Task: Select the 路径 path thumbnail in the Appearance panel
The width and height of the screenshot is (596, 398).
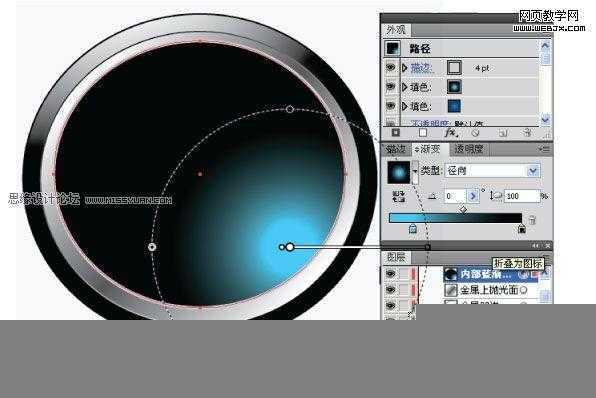Action: pyautogui.click(x=392, y=48)
